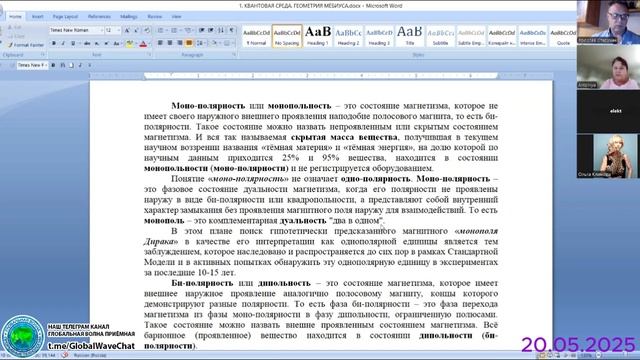The width and height of the screenshot is (640, 360).
Task: Click the Copy command in Clipboard group
Action: click(16, 36)
